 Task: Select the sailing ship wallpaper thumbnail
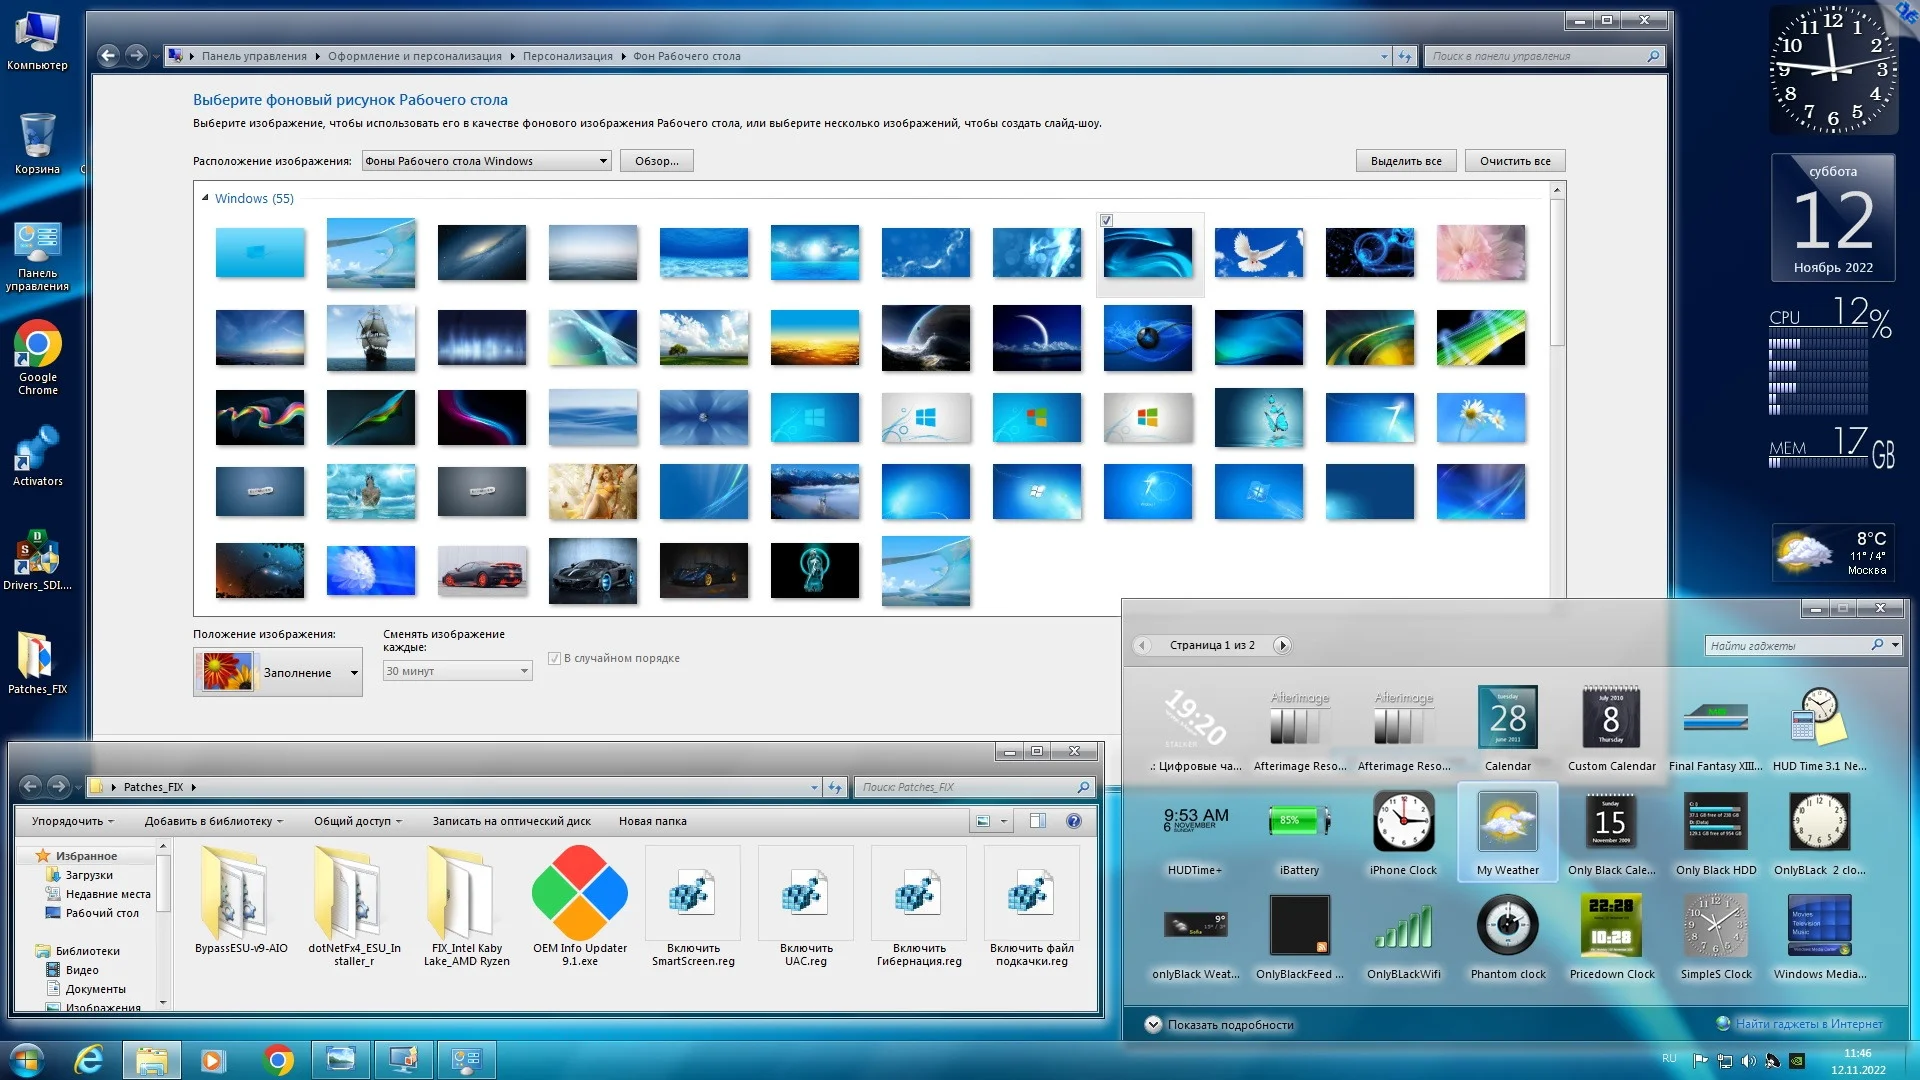pyautogui.click(x=371, y=338)
